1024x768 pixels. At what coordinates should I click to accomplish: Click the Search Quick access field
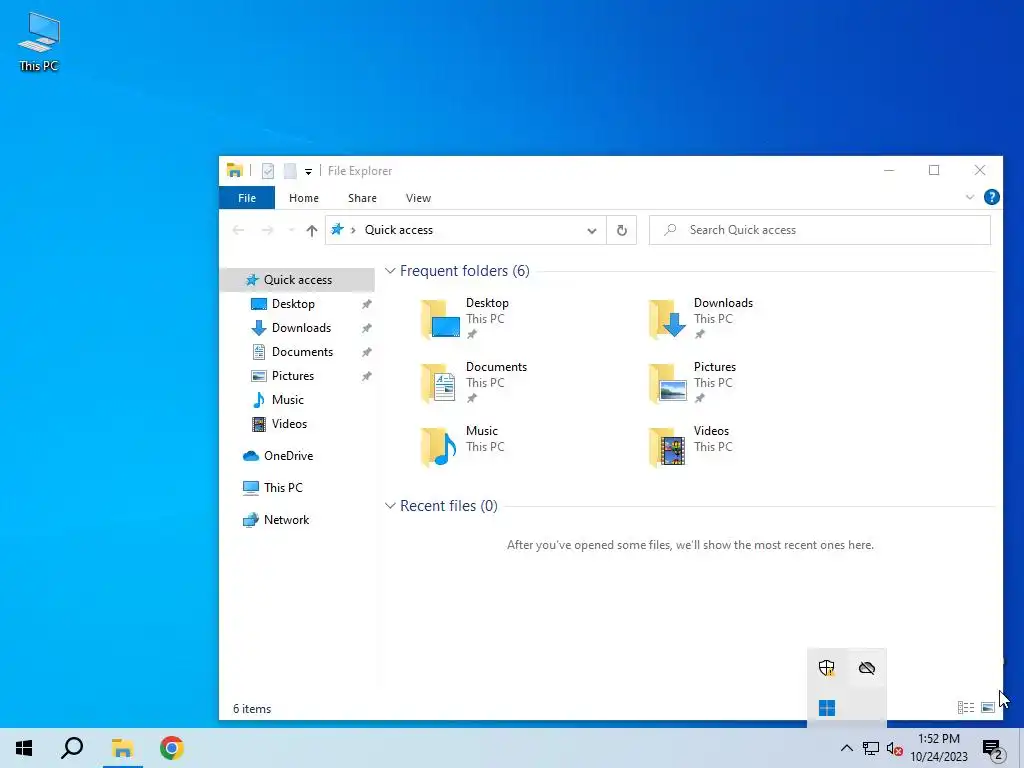coord(820,230)
